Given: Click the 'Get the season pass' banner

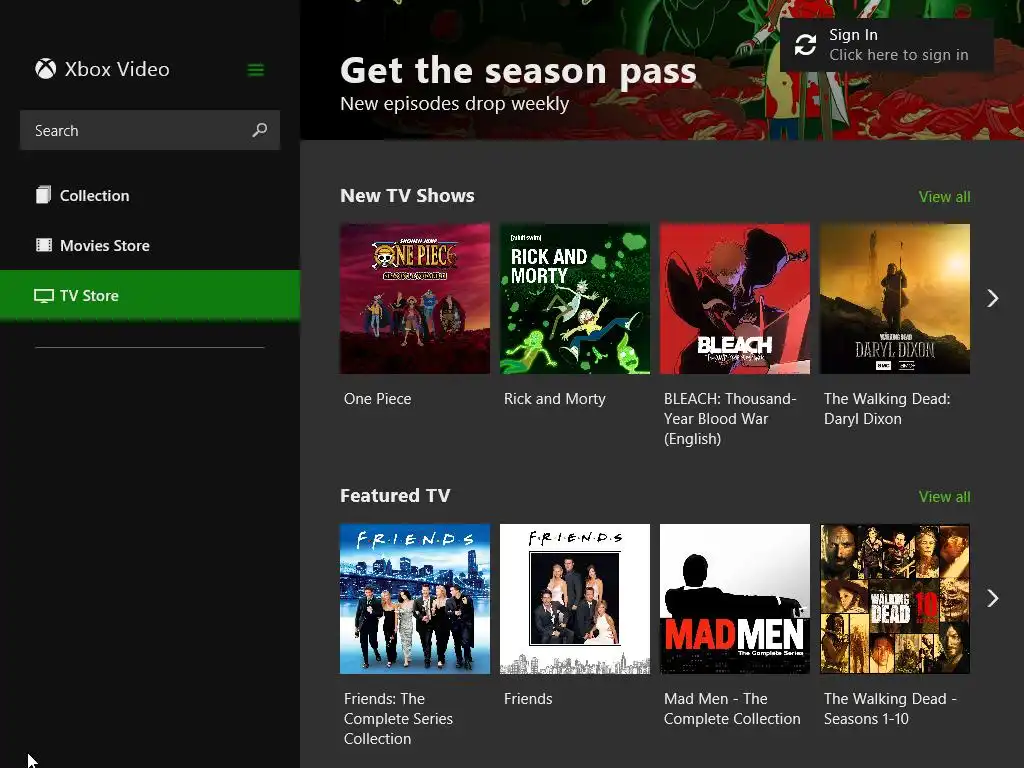Looking at the screenshot, I should click(519, 71).
